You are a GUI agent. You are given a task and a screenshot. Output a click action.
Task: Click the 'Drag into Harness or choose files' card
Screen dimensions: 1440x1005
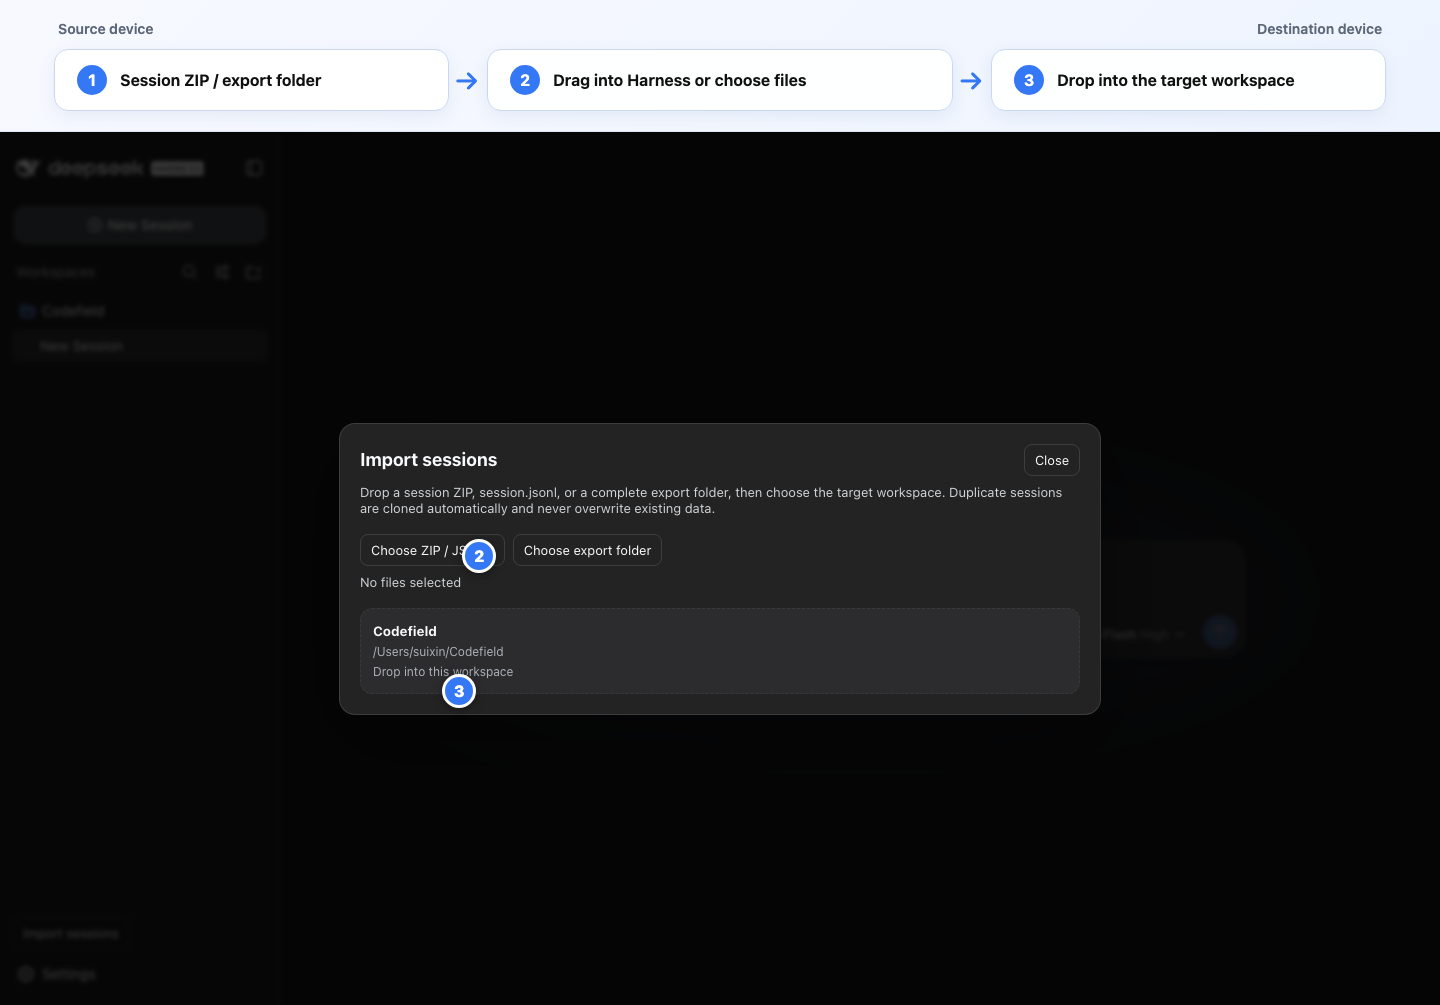[x=720, y=80]
